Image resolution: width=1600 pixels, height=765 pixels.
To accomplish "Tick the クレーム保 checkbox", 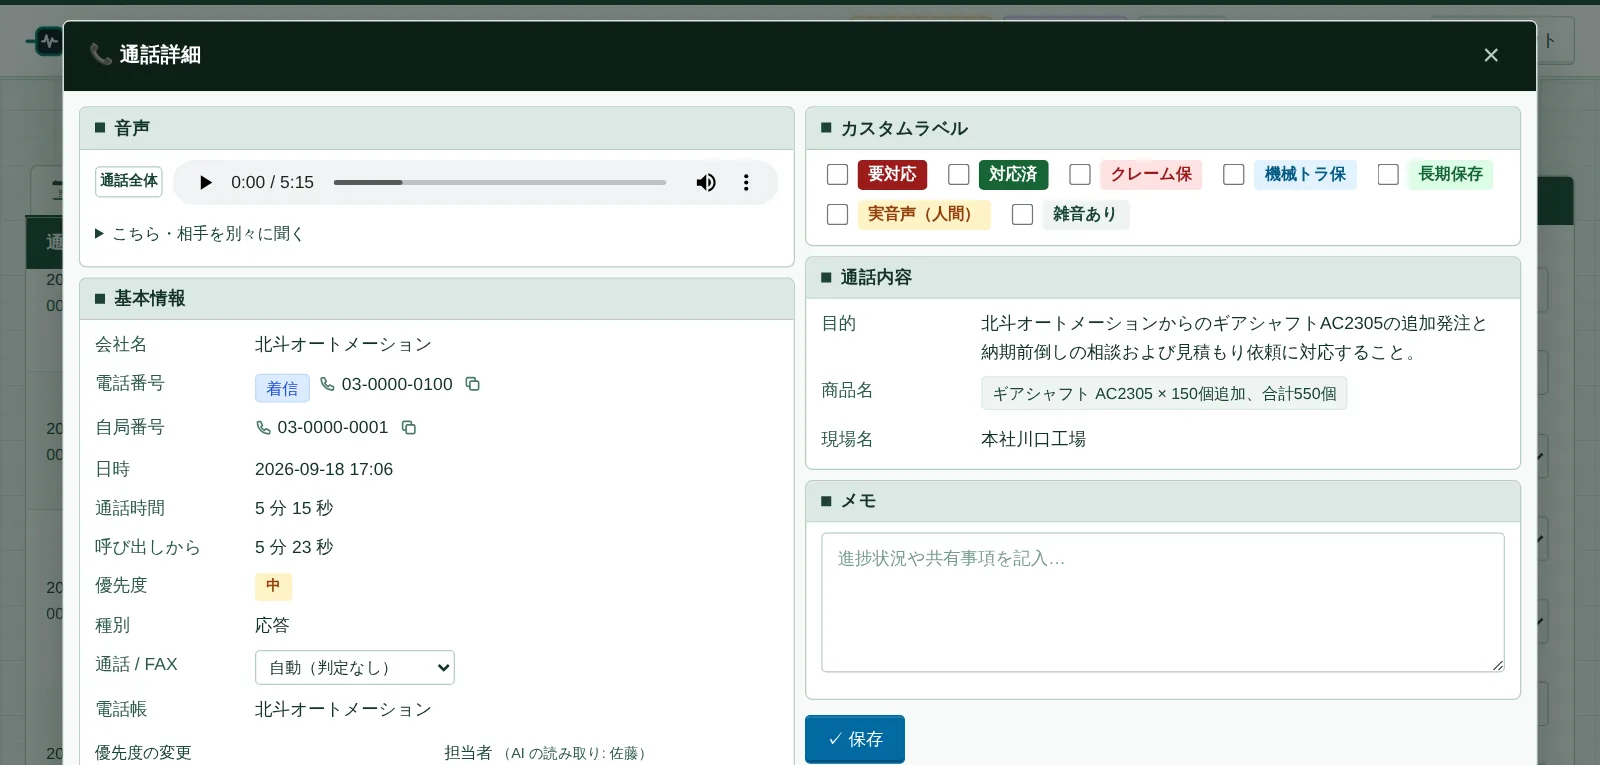I will tap(1080, 174).
